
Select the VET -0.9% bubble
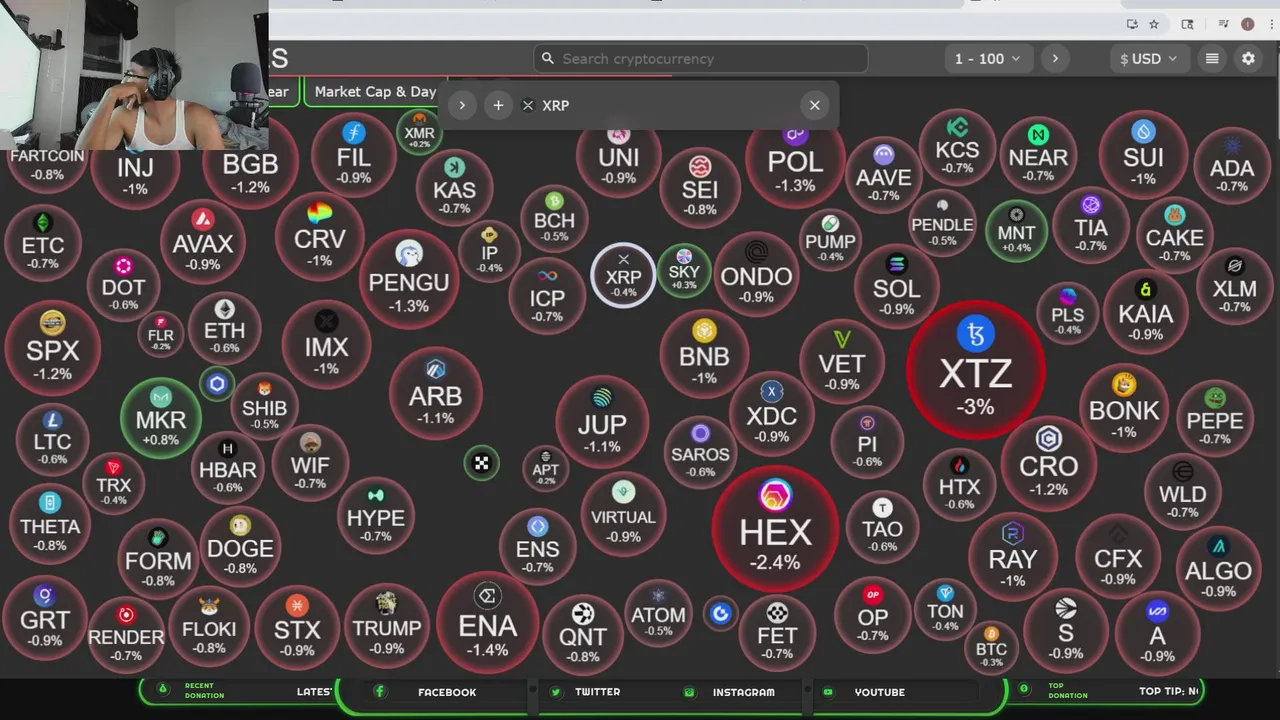[842, 360]
